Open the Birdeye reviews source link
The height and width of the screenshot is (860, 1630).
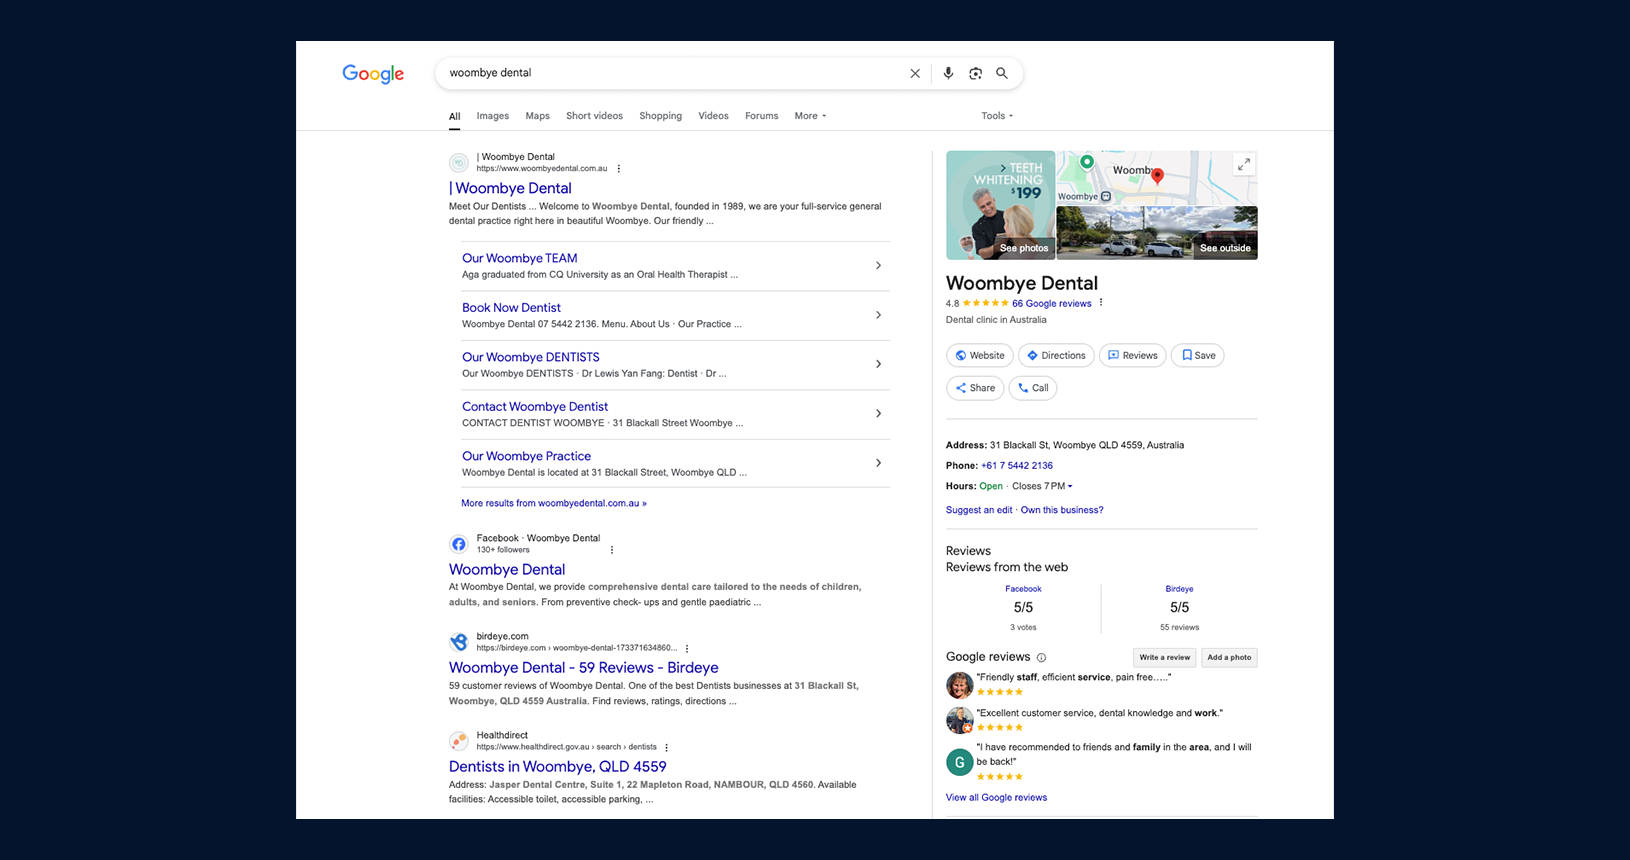(x=1179, y=589)
